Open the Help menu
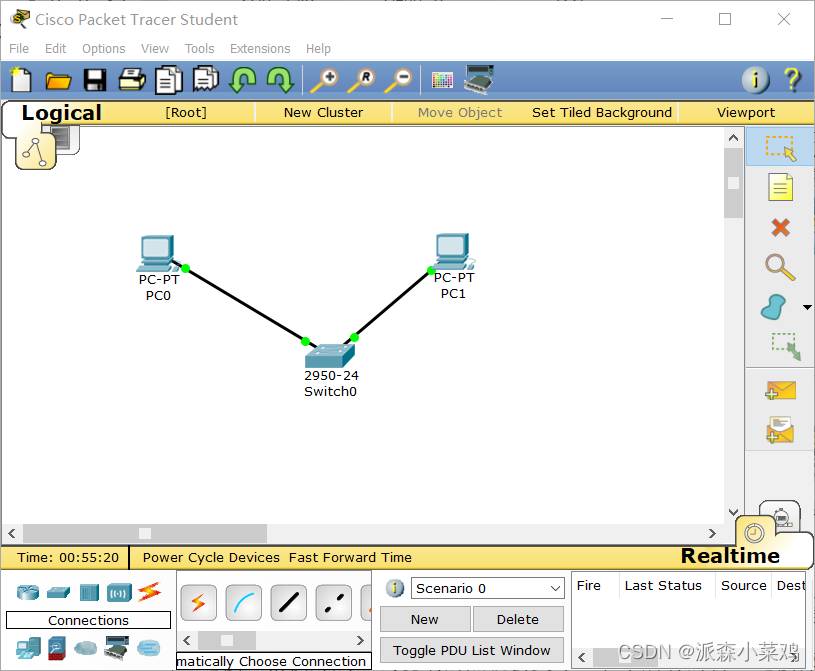Image resolution: width=815 pixels, height=671 pixels. [318, 48]
